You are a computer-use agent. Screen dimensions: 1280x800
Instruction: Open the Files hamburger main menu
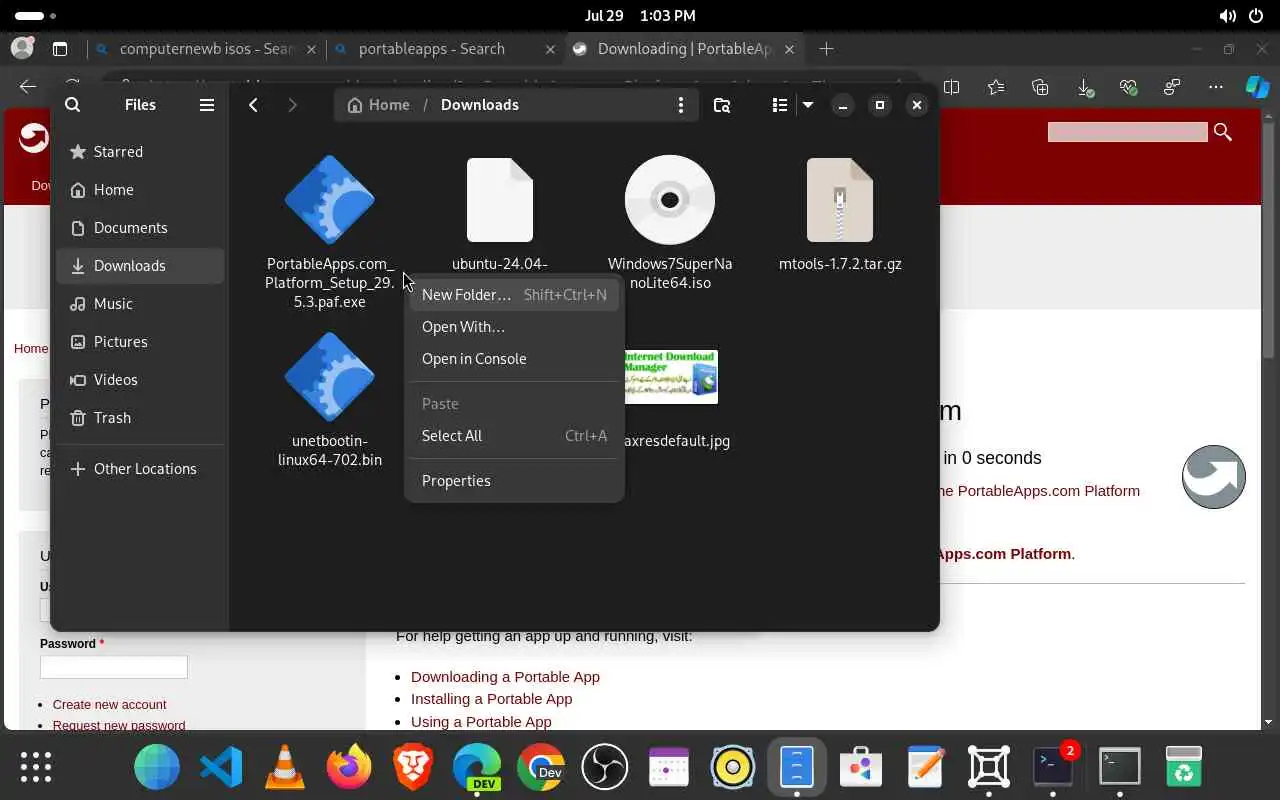click(x=207, y=105)
